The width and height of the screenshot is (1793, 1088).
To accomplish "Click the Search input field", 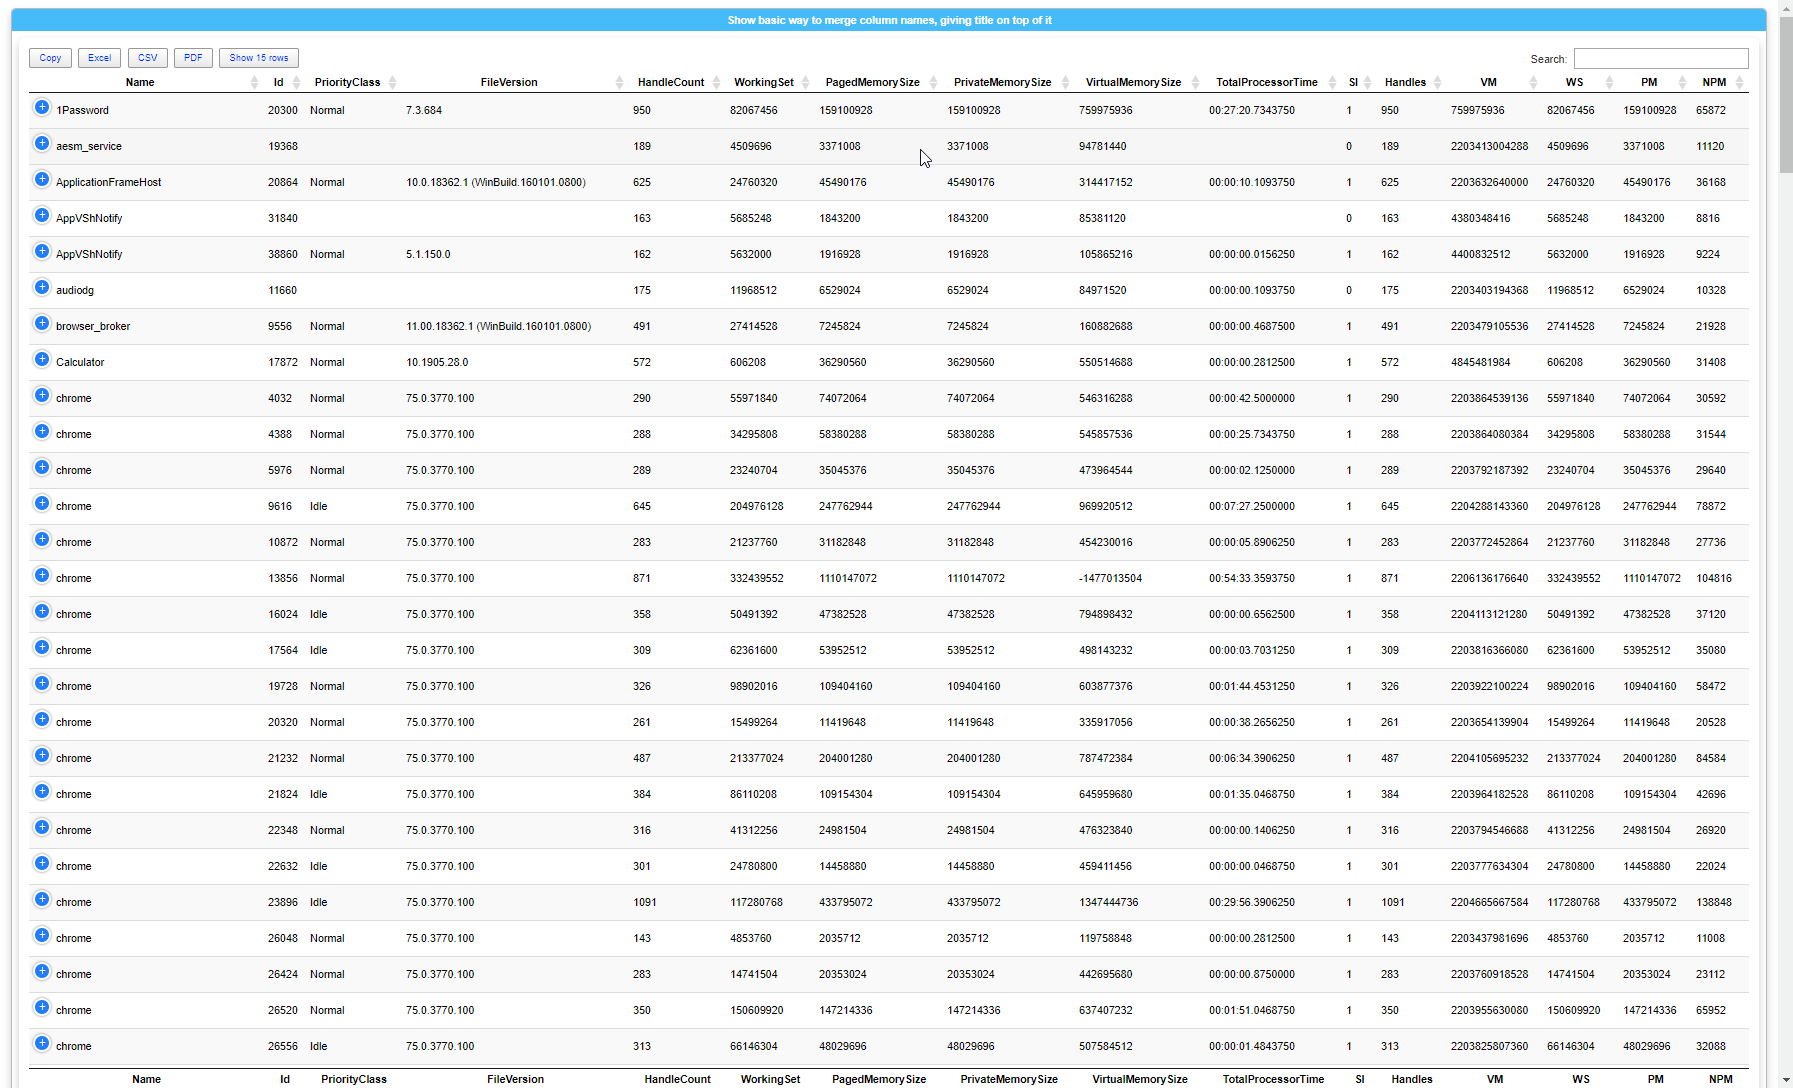I will pyautogui.click(x=1660, y=59).
